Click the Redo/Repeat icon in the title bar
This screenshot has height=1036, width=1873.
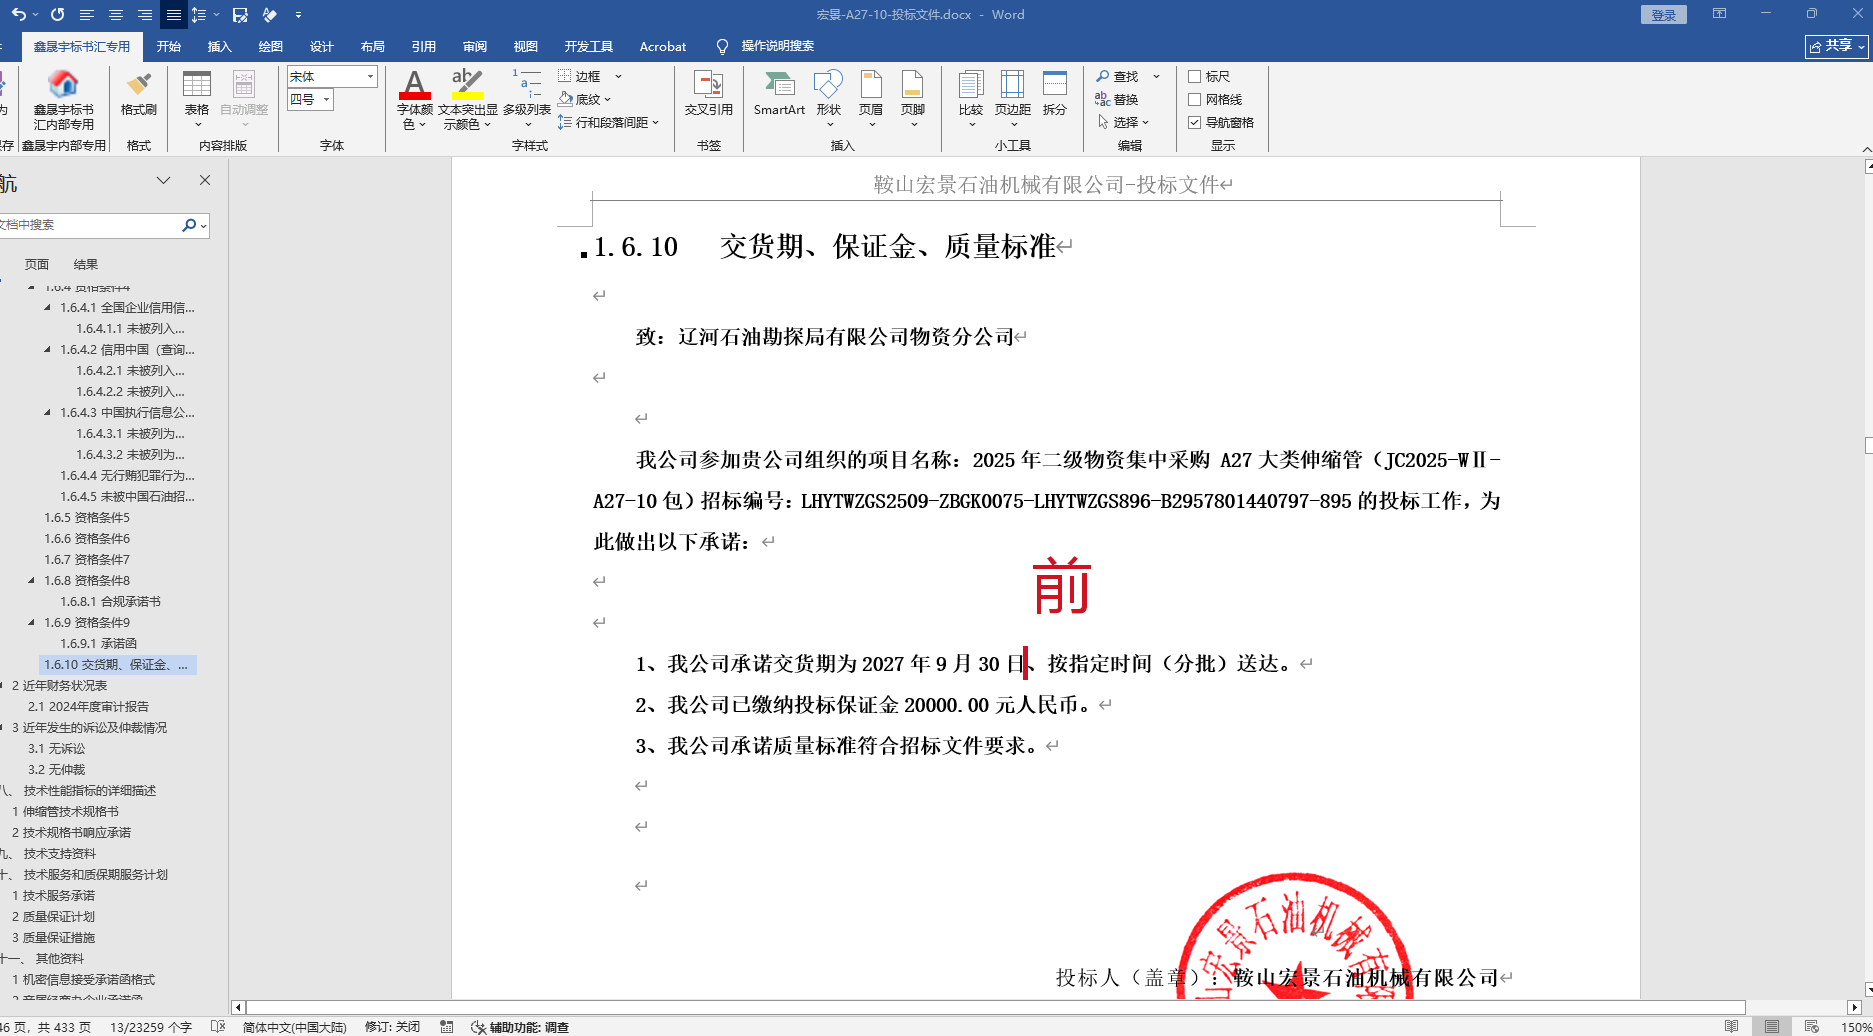click(x=57, y=15)
